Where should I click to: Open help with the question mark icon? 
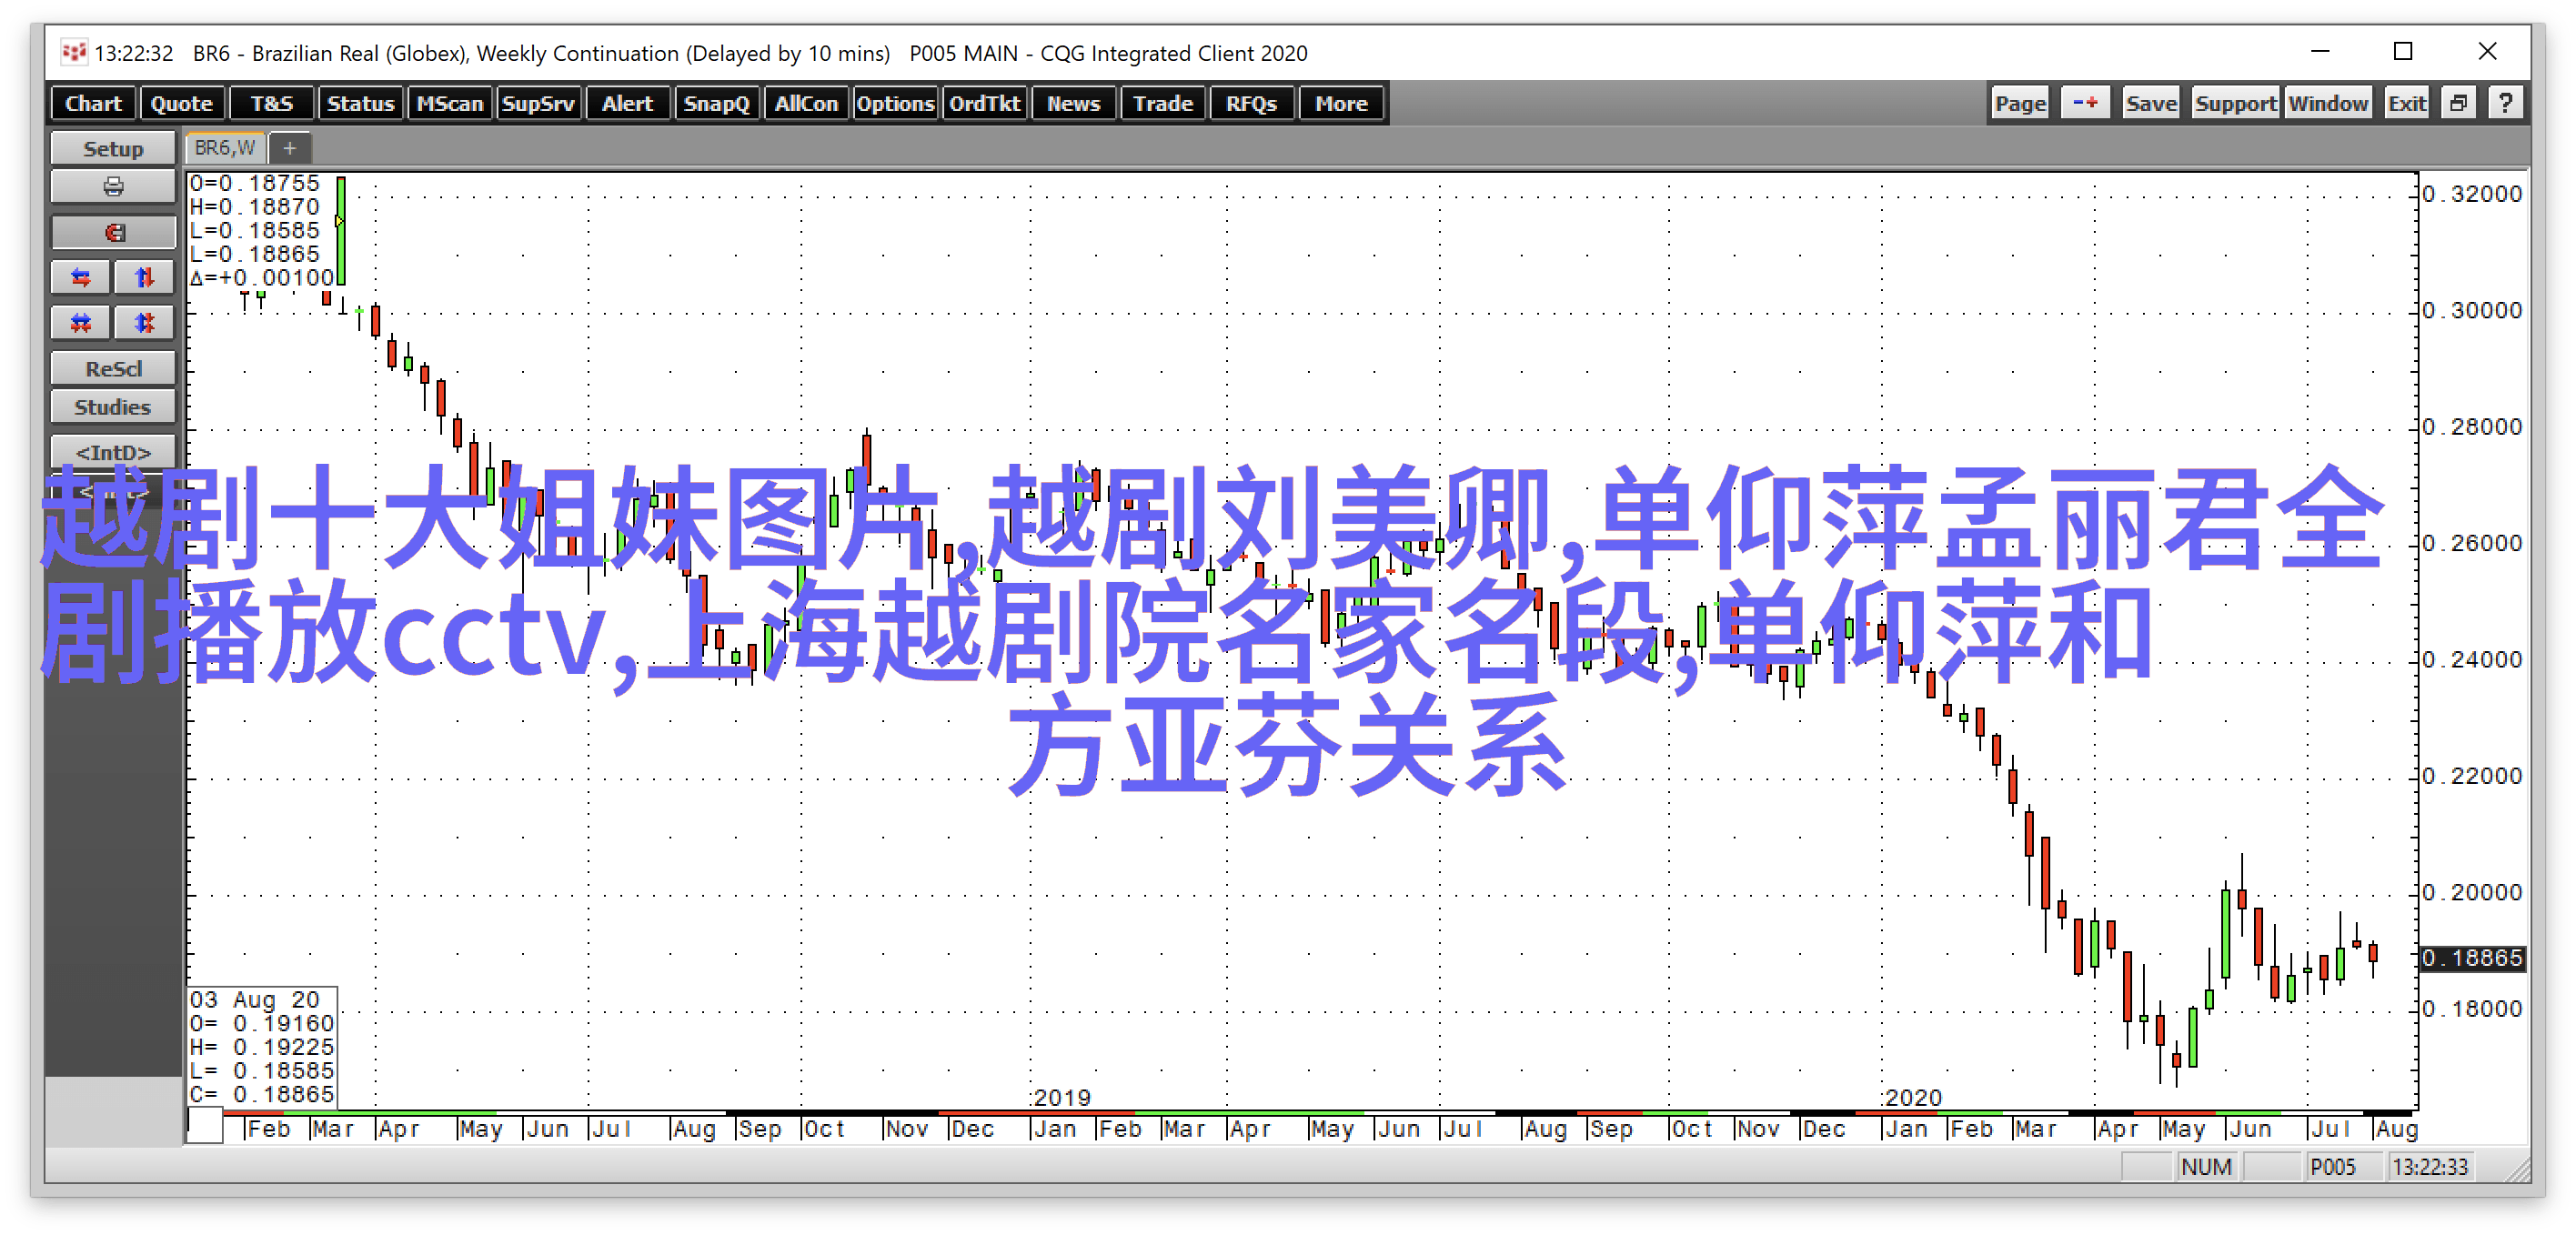(x=2505, y=103)
